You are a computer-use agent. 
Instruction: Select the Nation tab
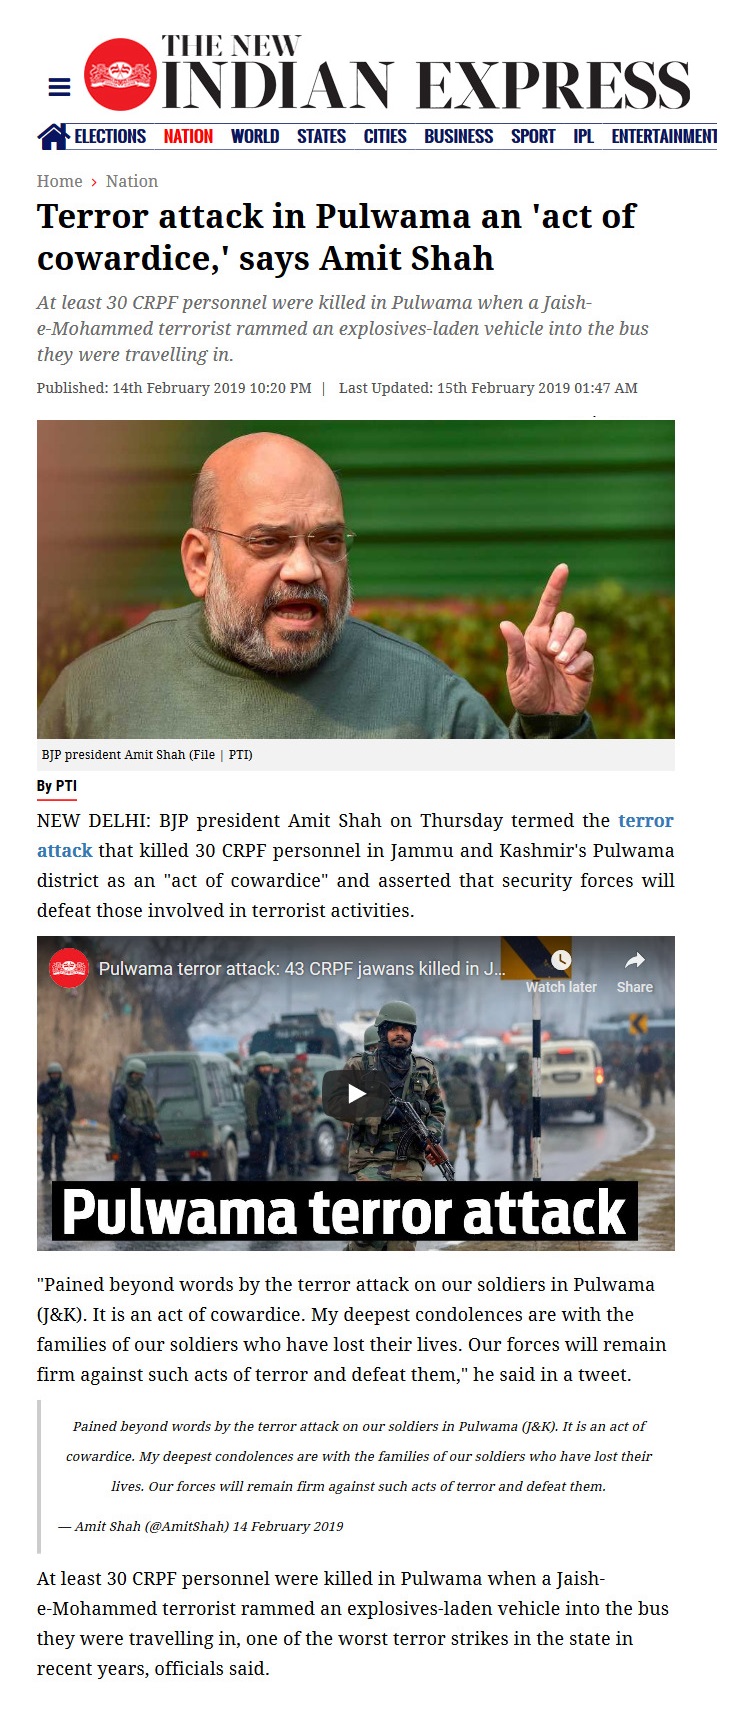click(188, 136)
